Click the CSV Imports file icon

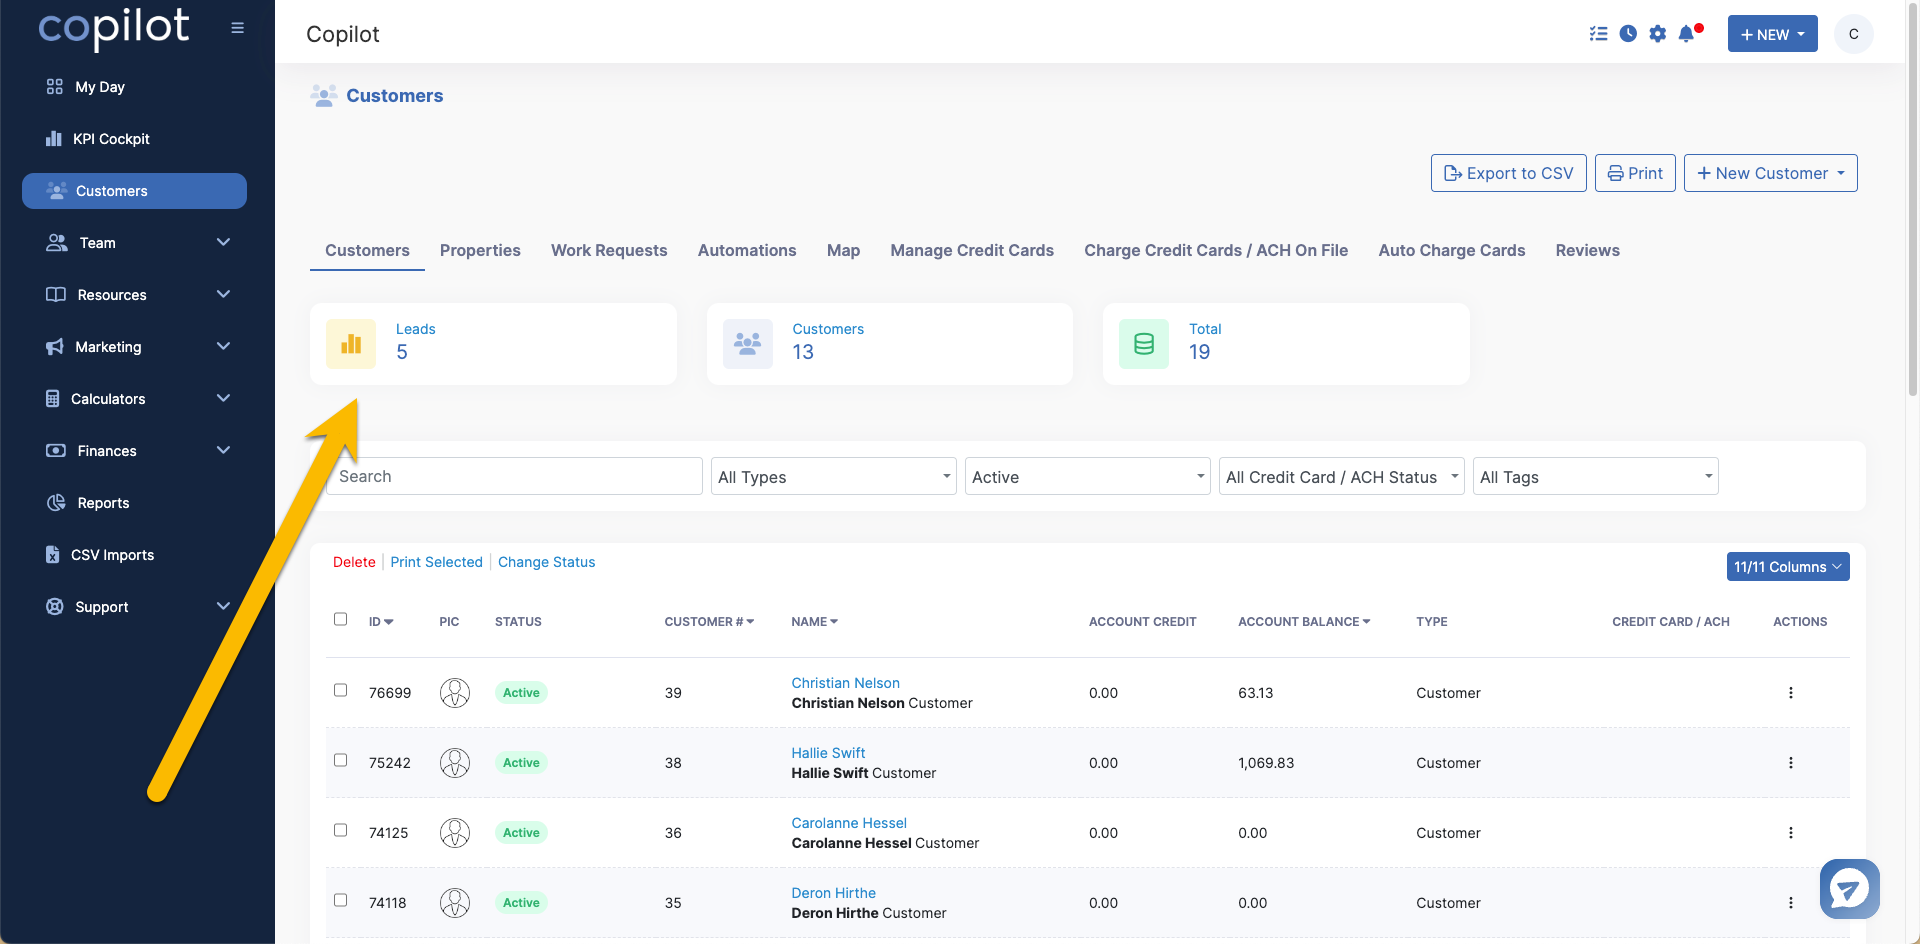(53, 555)
